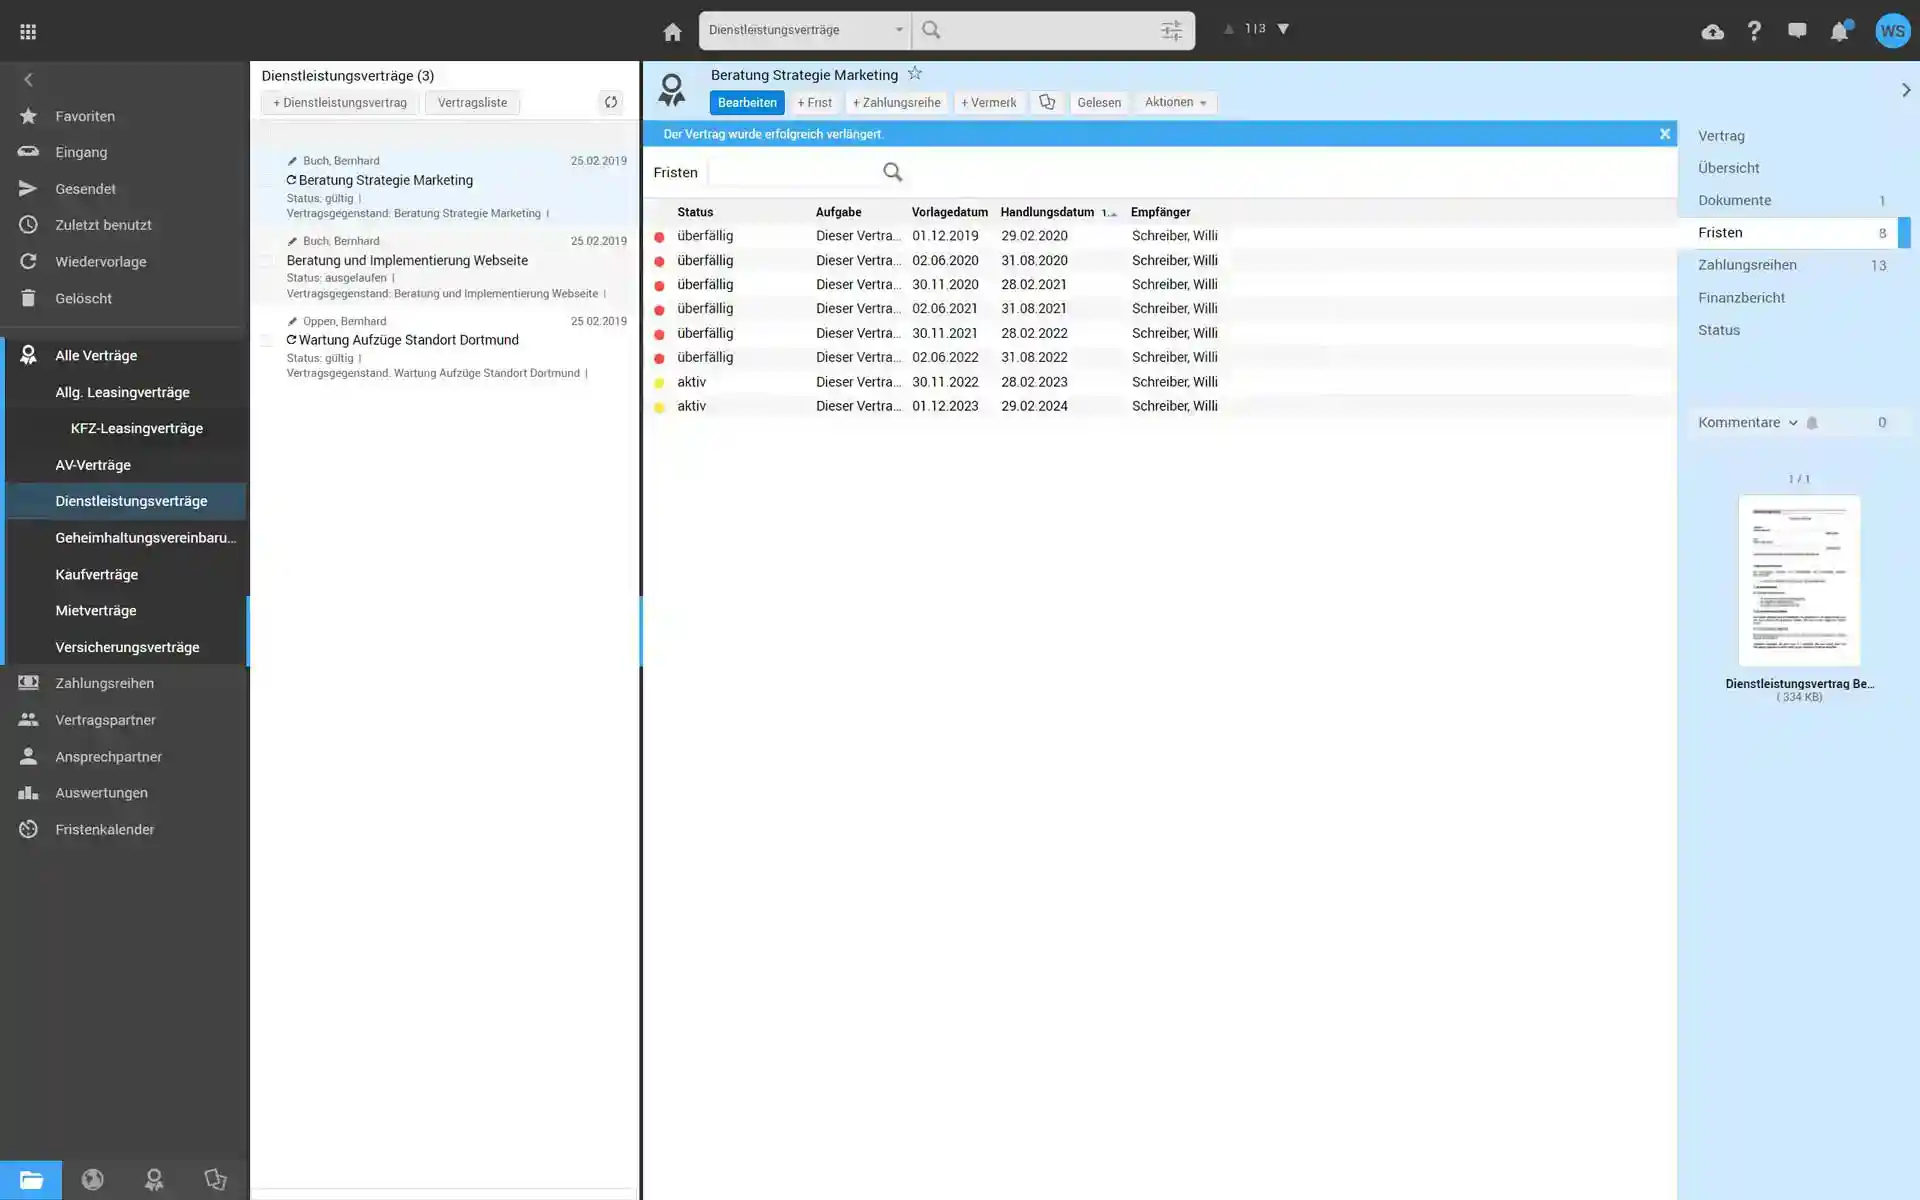Open advanced search filter options
This screenshot has height=1200, width=1920.
(1171, 31)
